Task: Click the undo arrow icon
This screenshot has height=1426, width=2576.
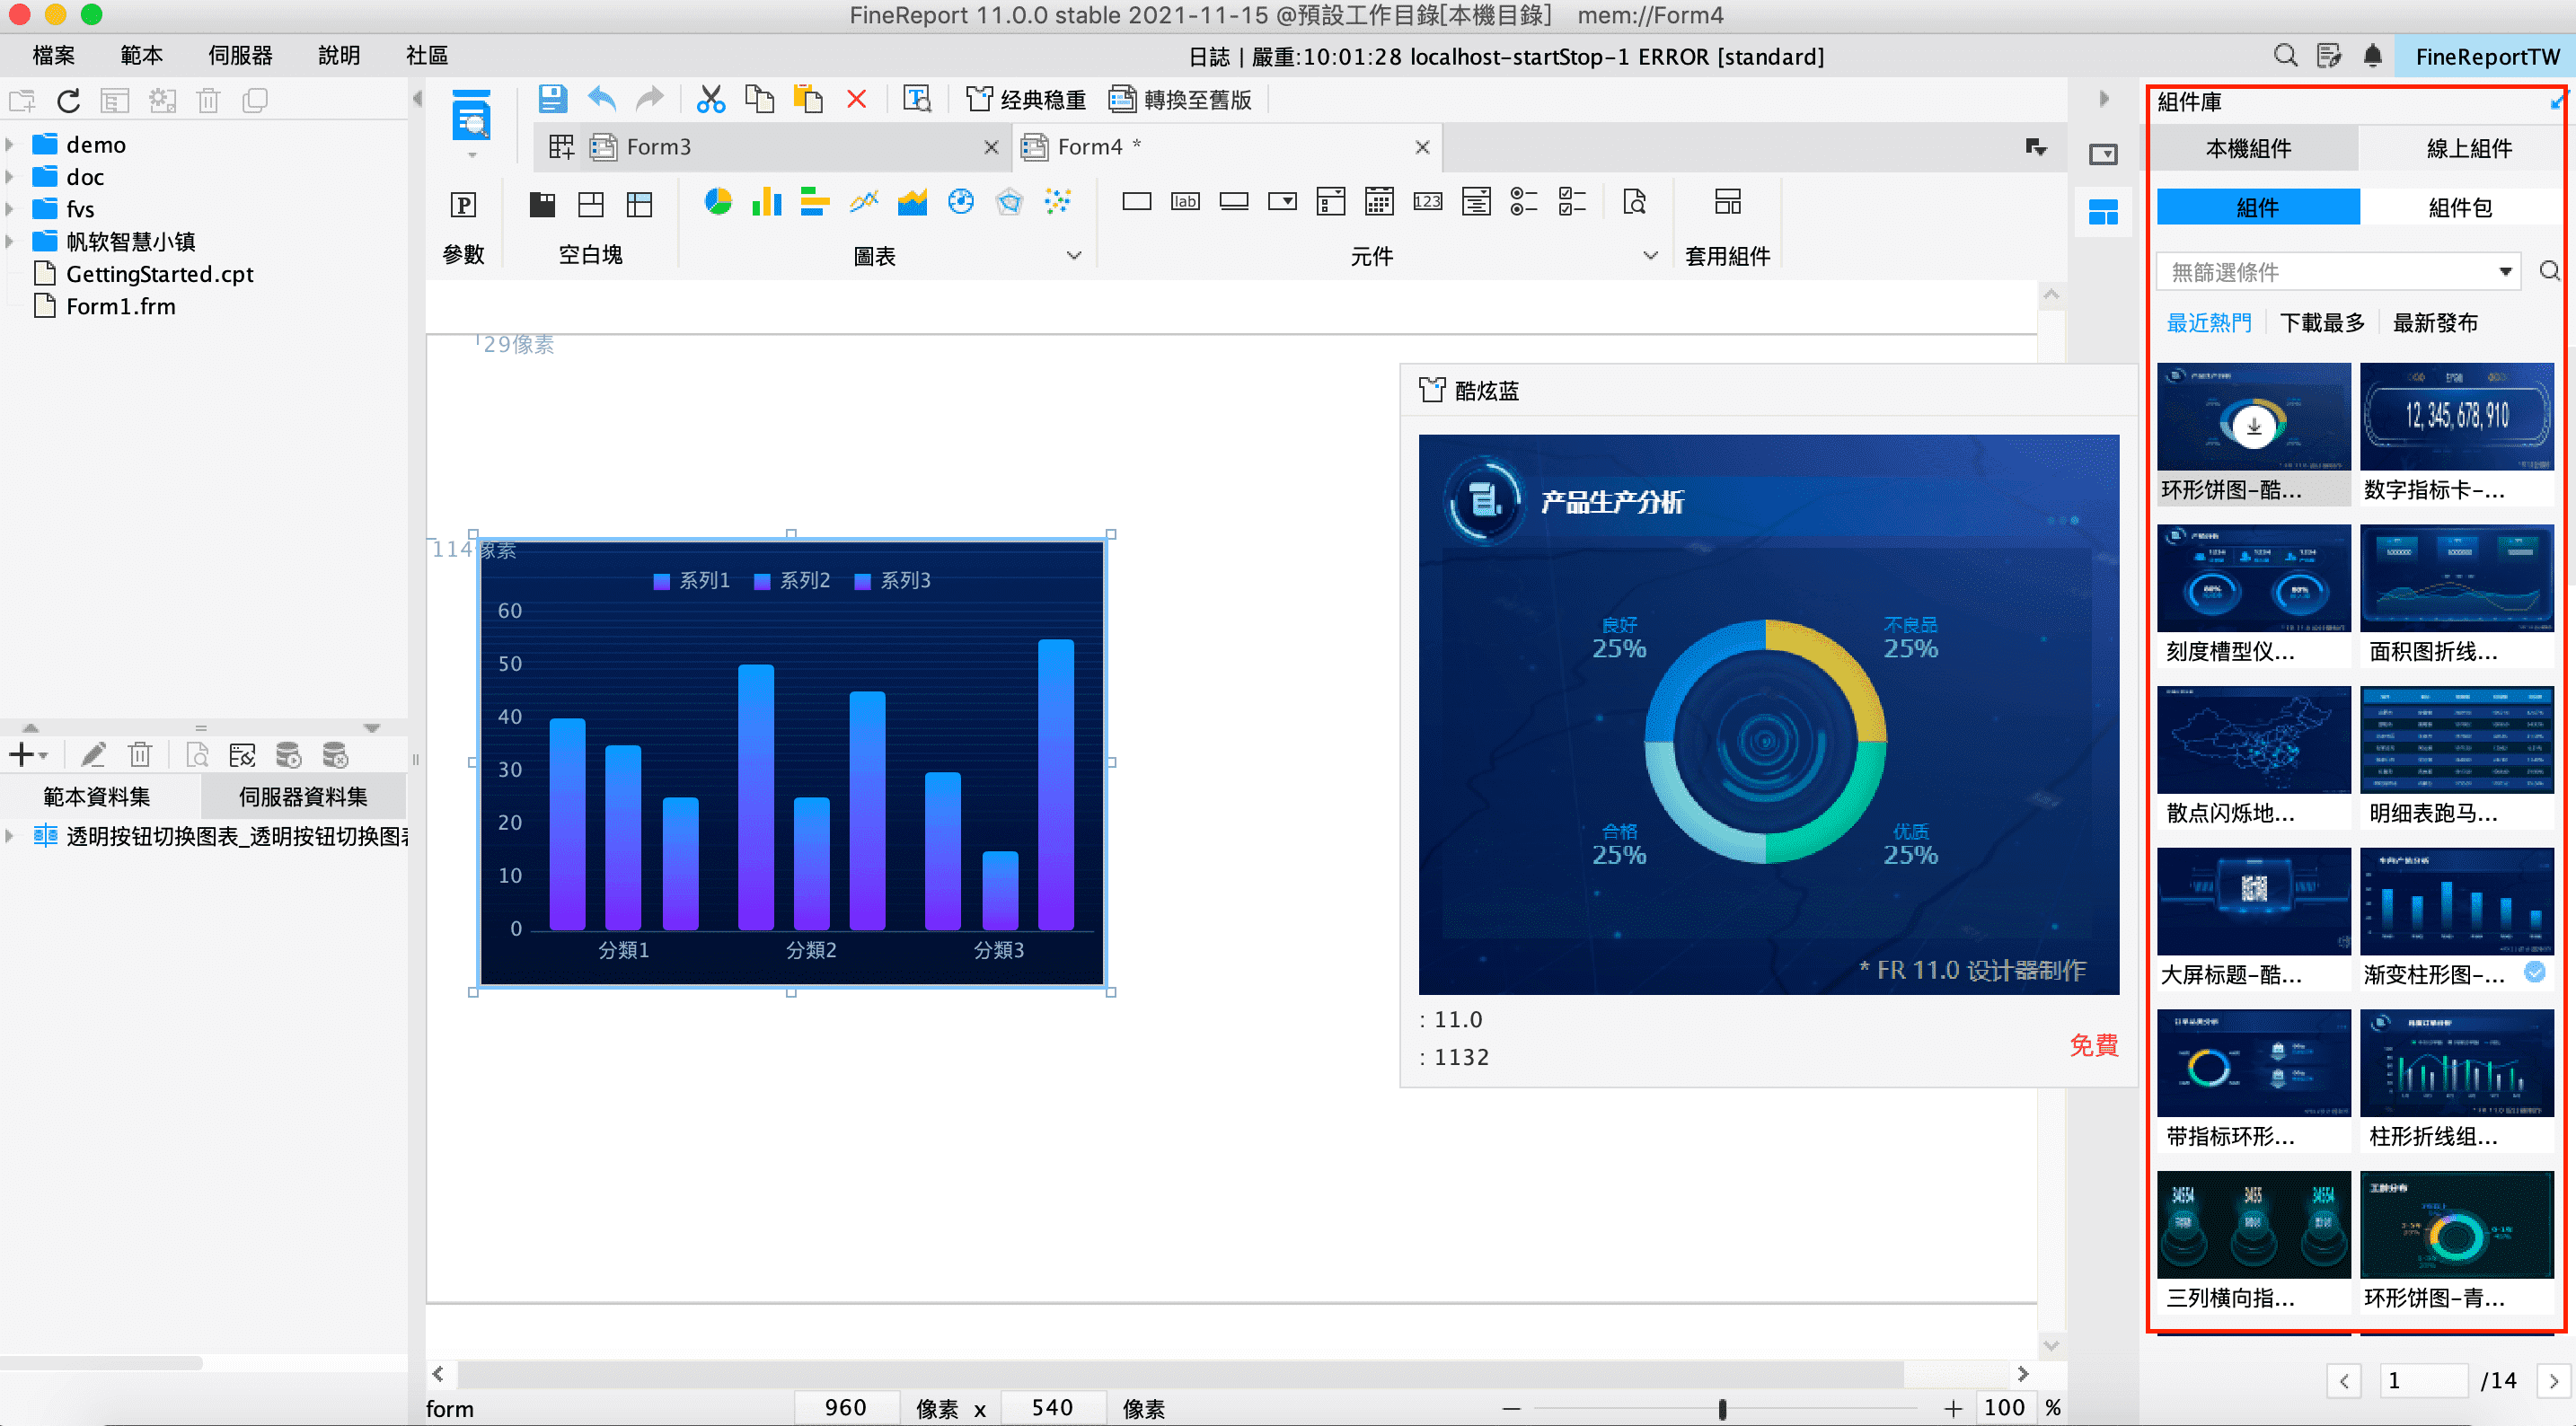Action: point(602,99)
